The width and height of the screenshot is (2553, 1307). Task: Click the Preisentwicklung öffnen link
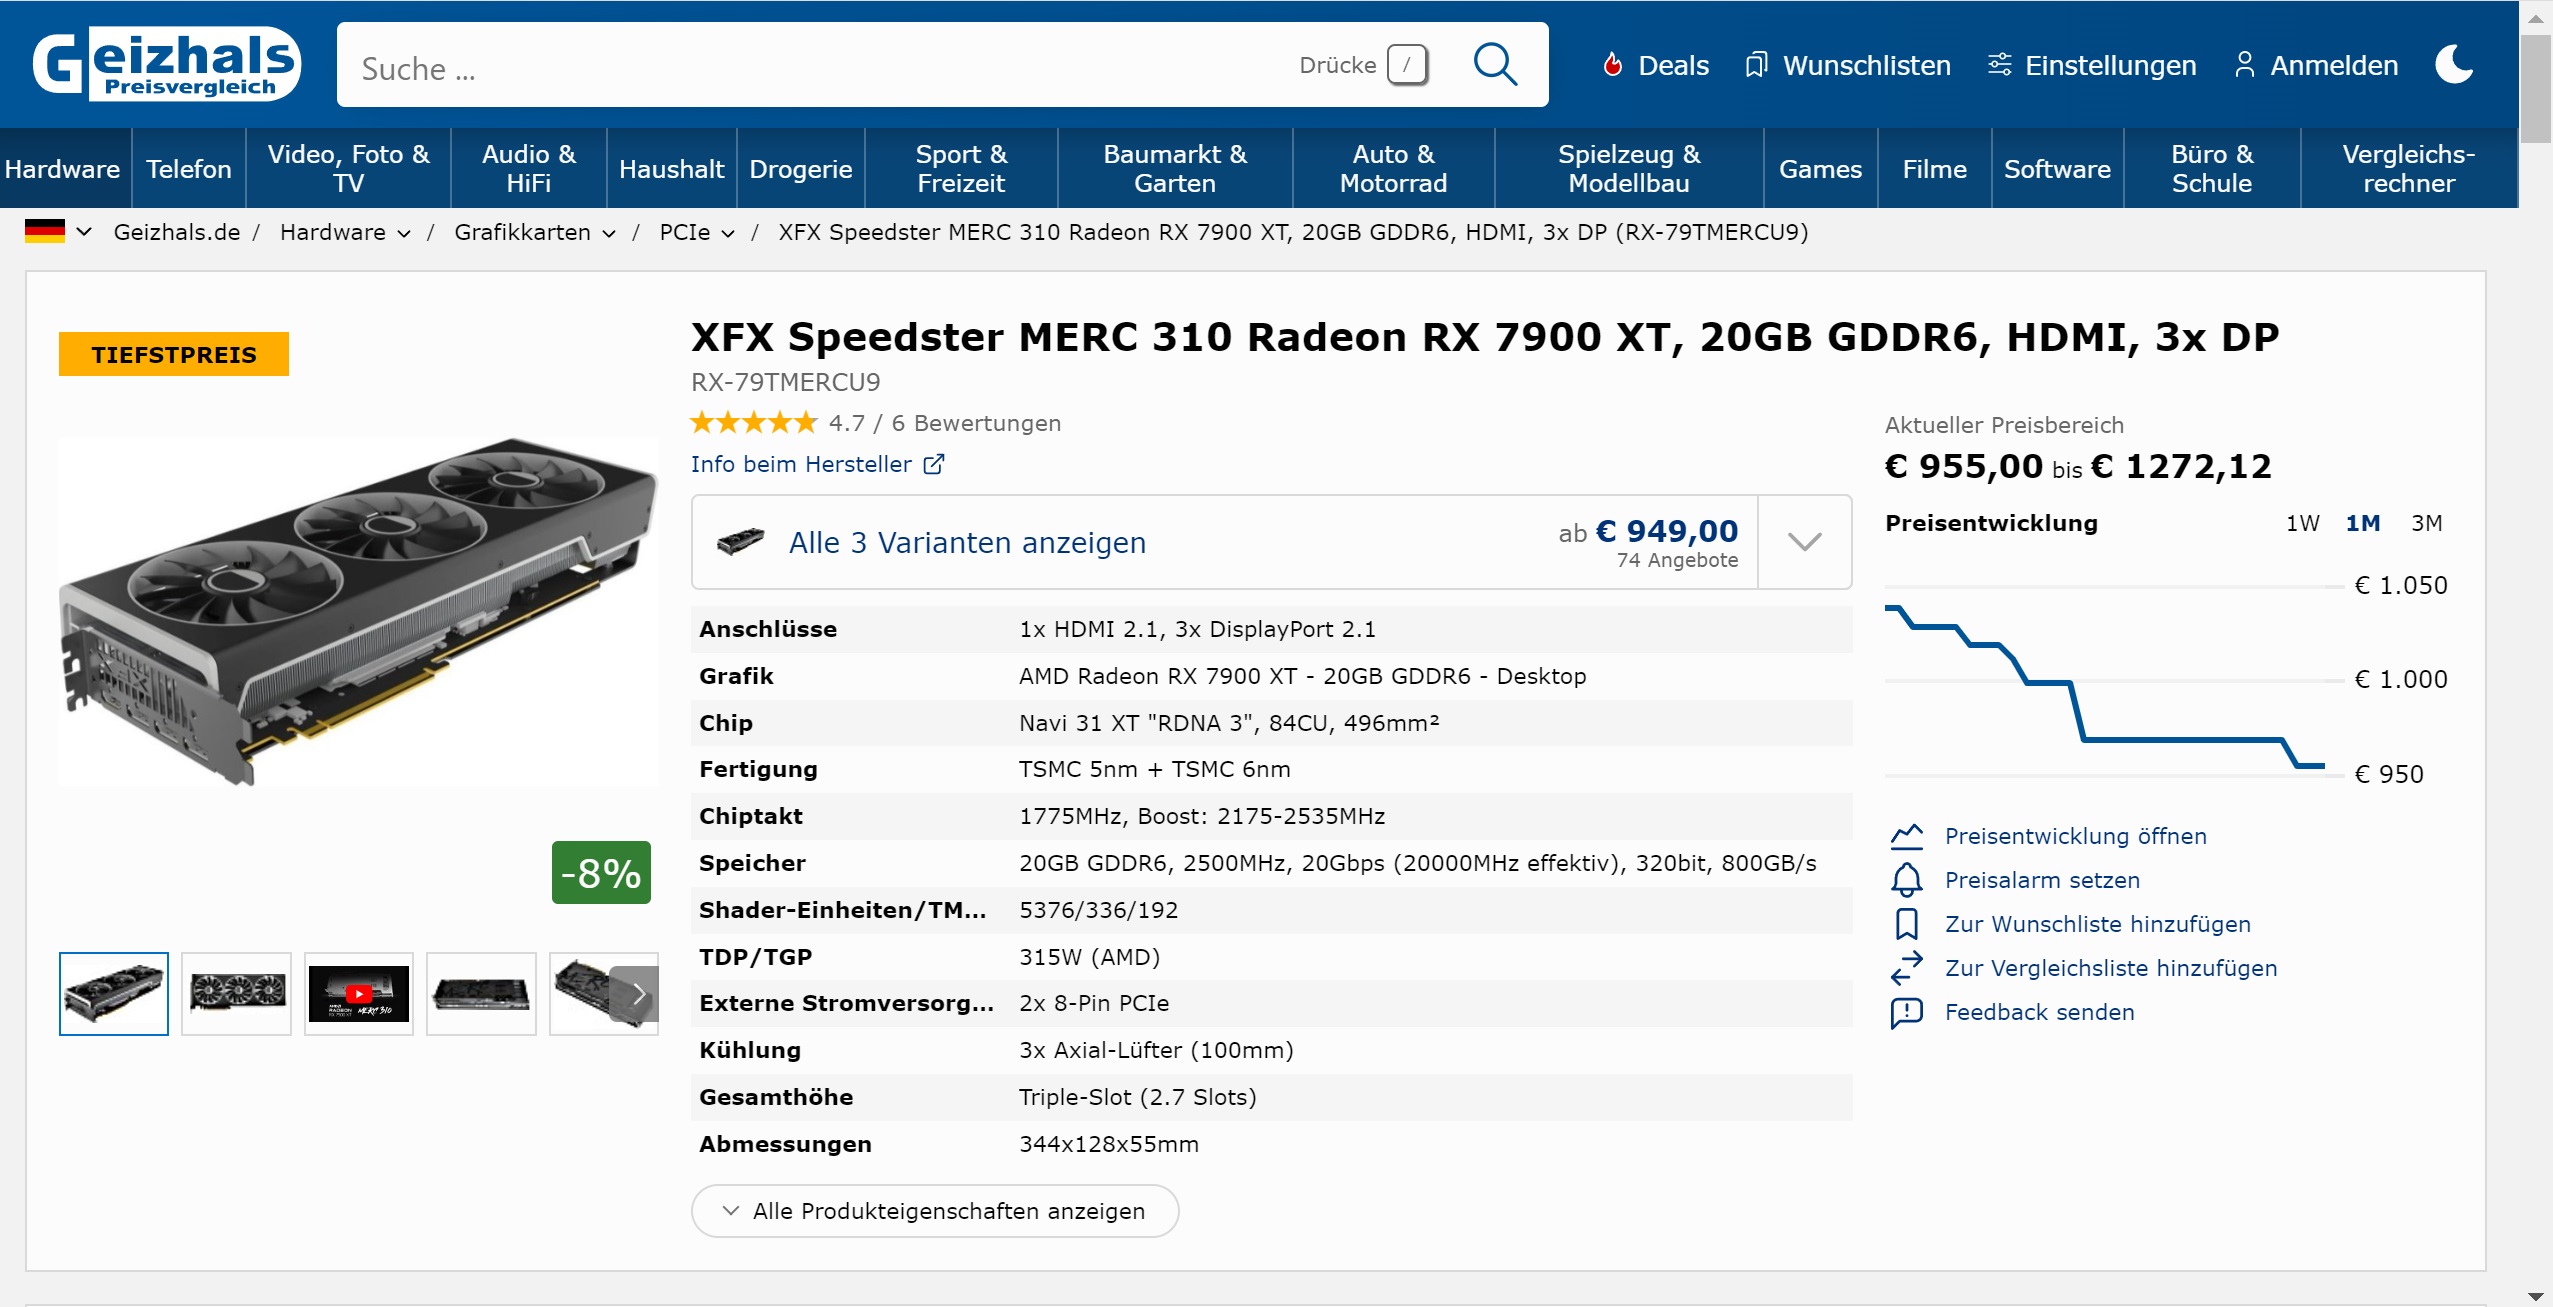[x=2075, y=836]
